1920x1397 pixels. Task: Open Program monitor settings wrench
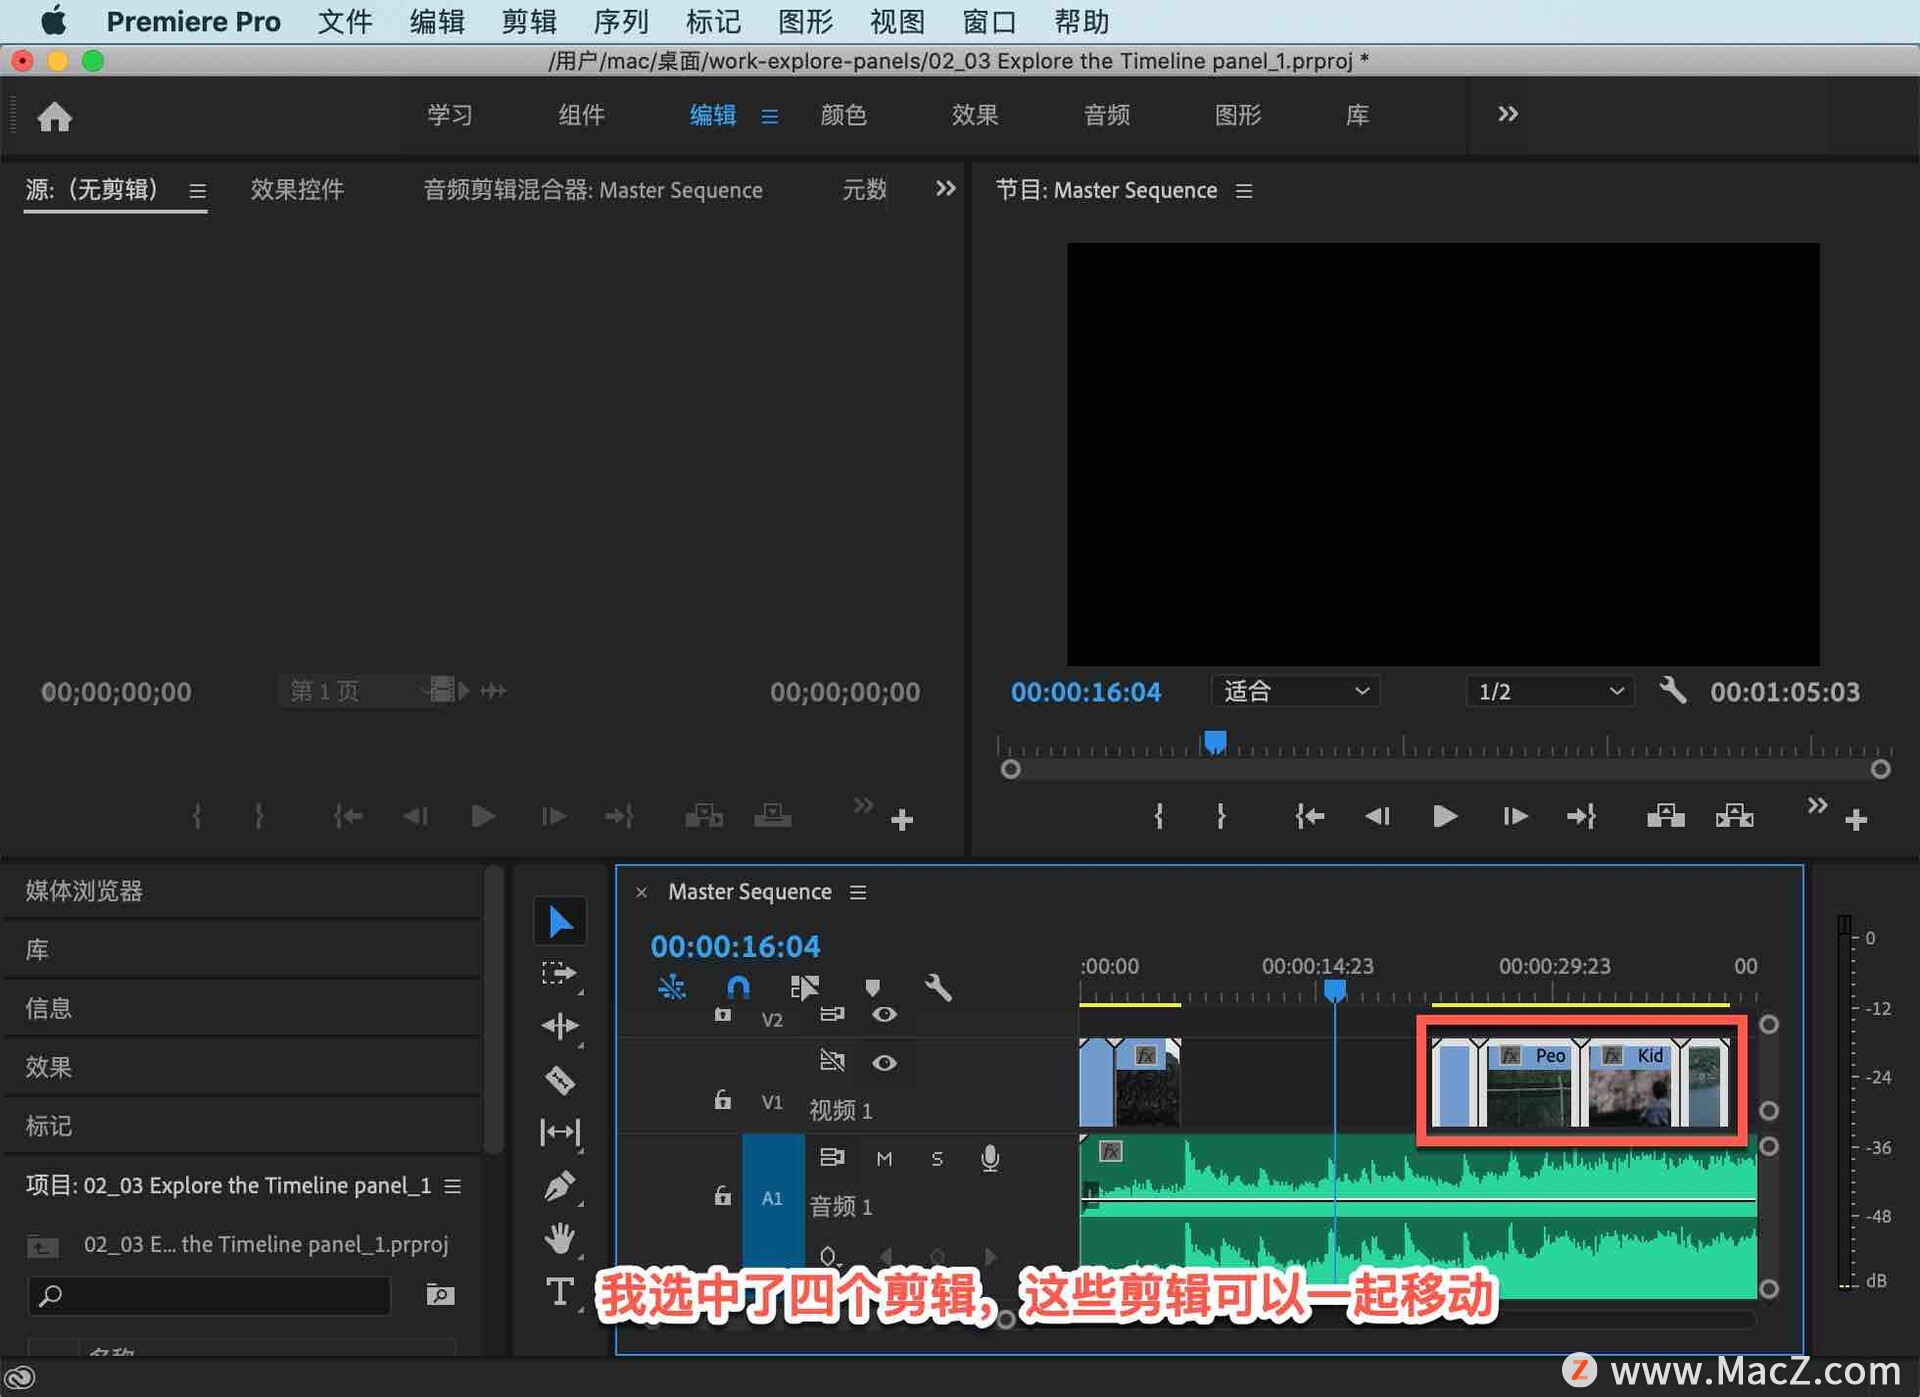pyautogui.click(x=1672, y=690)
